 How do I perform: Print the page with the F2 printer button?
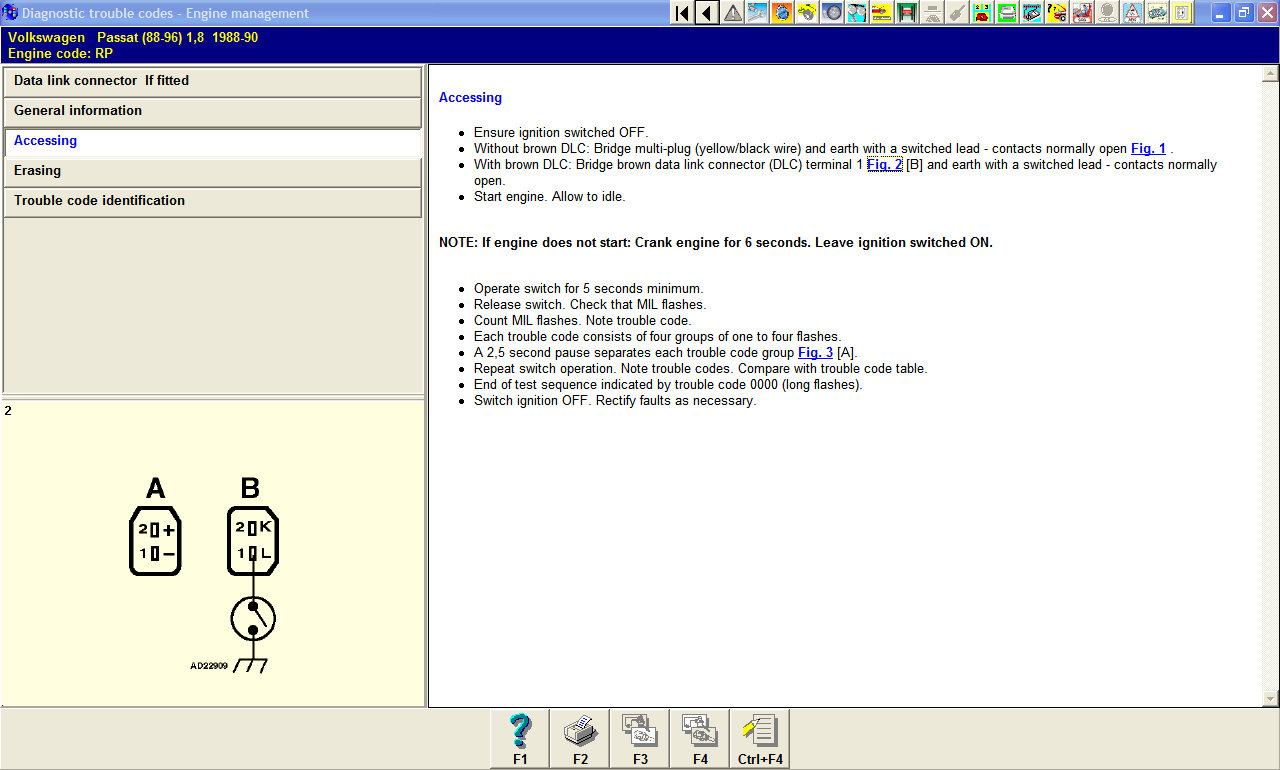pyautogui.click(x=580, y=739)
